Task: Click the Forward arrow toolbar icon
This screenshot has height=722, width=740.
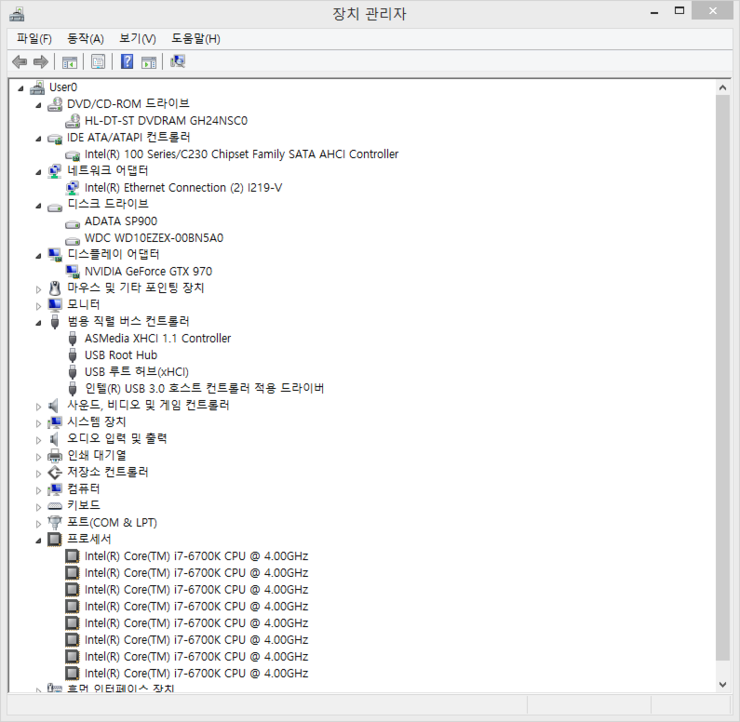Action: (41, 62)
